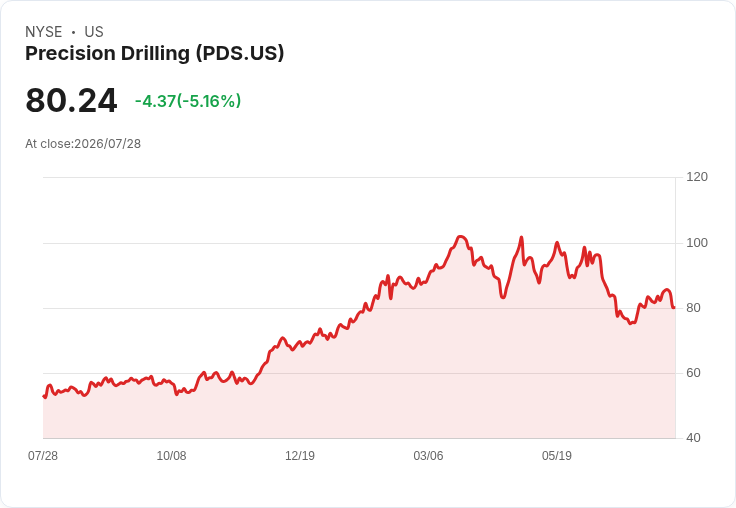This screenshot has height=508, width=736.
Task: Click the 03/06 date on x-axis
Action: point(428,455)
